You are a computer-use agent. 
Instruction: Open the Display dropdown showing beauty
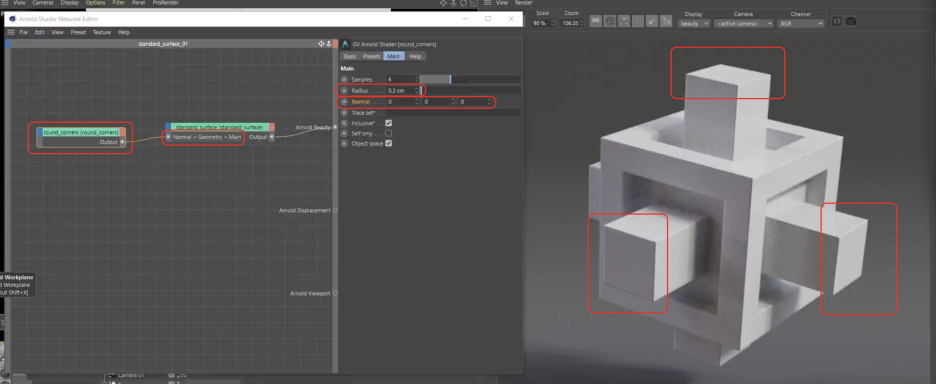tap(694, 23)
